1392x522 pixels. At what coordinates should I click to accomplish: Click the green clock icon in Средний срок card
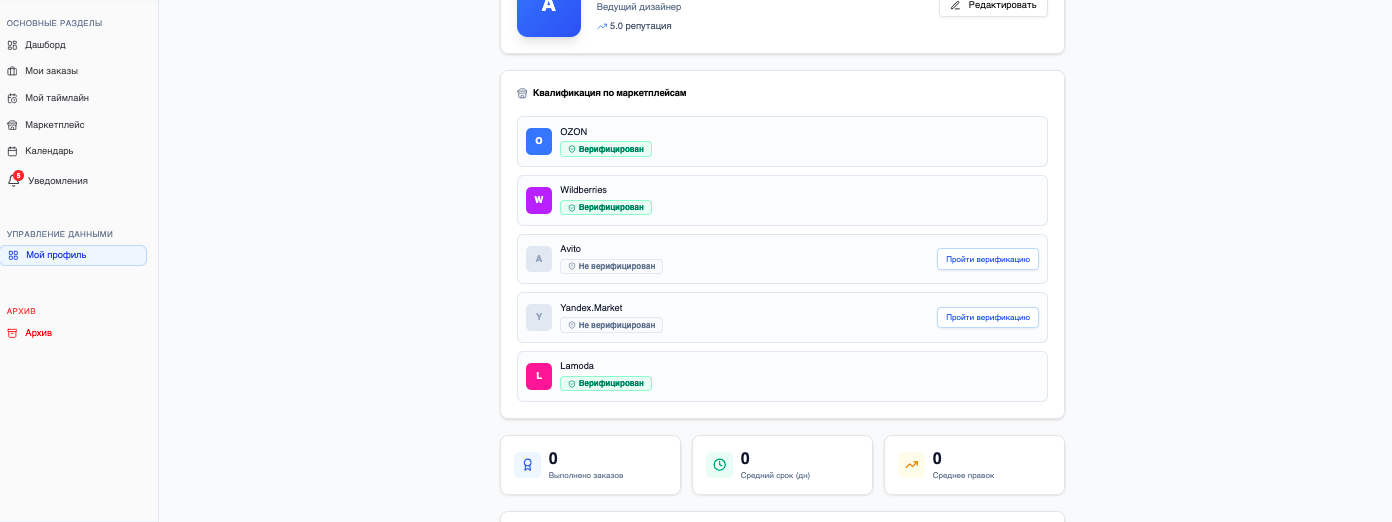tap(719, 465)
